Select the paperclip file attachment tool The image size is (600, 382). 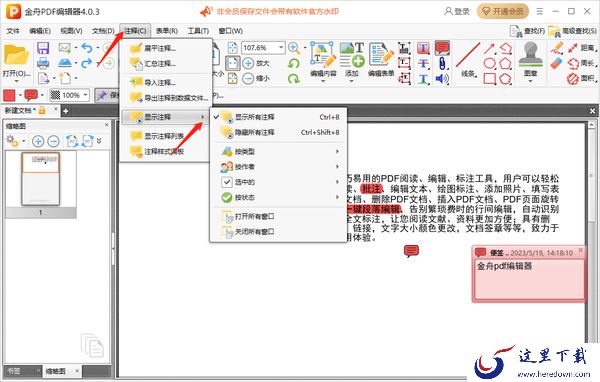[442, 64]
